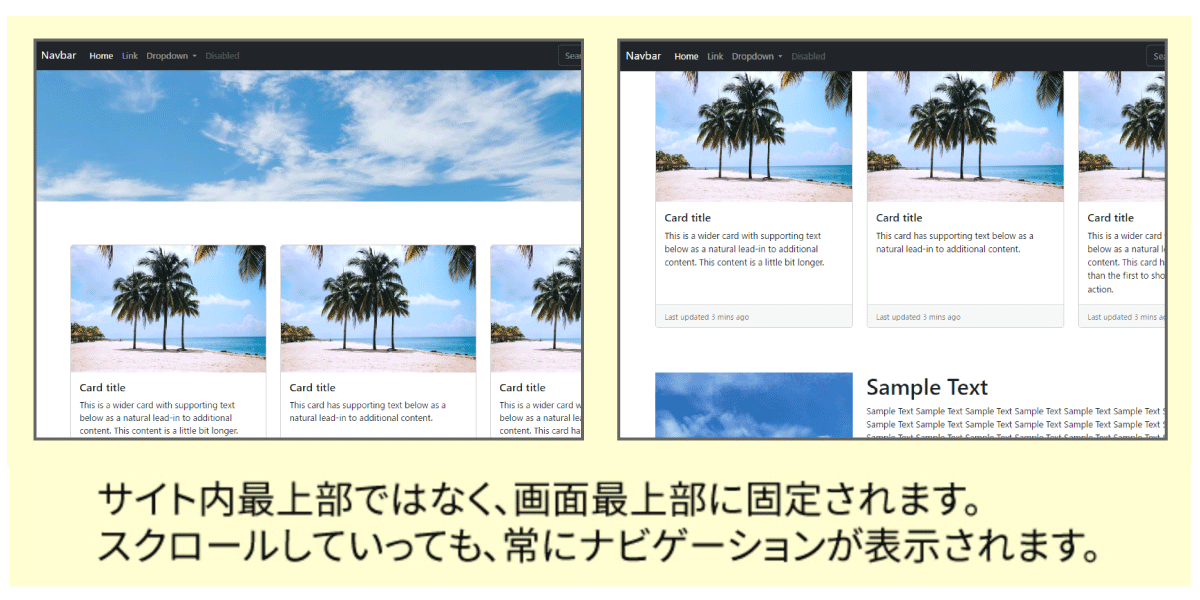Select the Link nav item in the right screenshot

click(715, 56)
